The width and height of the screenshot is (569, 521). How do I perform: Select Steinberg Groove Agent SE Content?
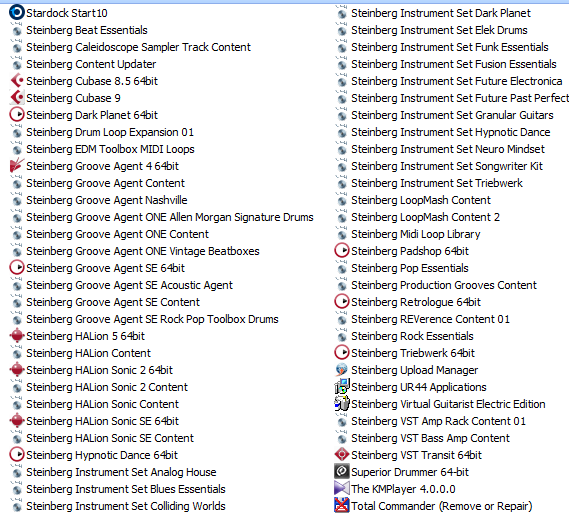click(x=113, y=302)
